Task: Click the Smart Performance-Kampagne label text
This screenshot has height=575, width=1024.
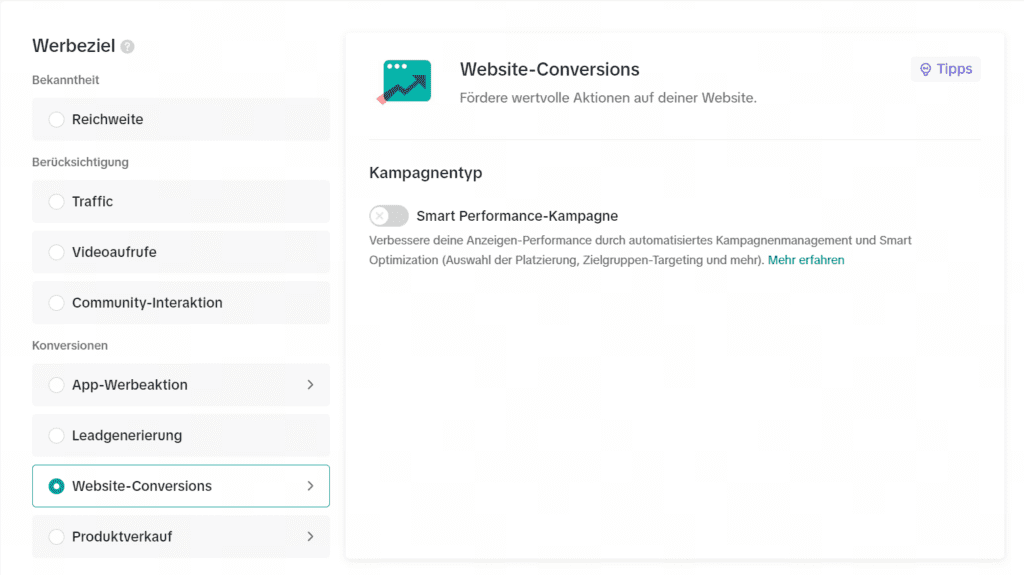Action: coord(517,216)
